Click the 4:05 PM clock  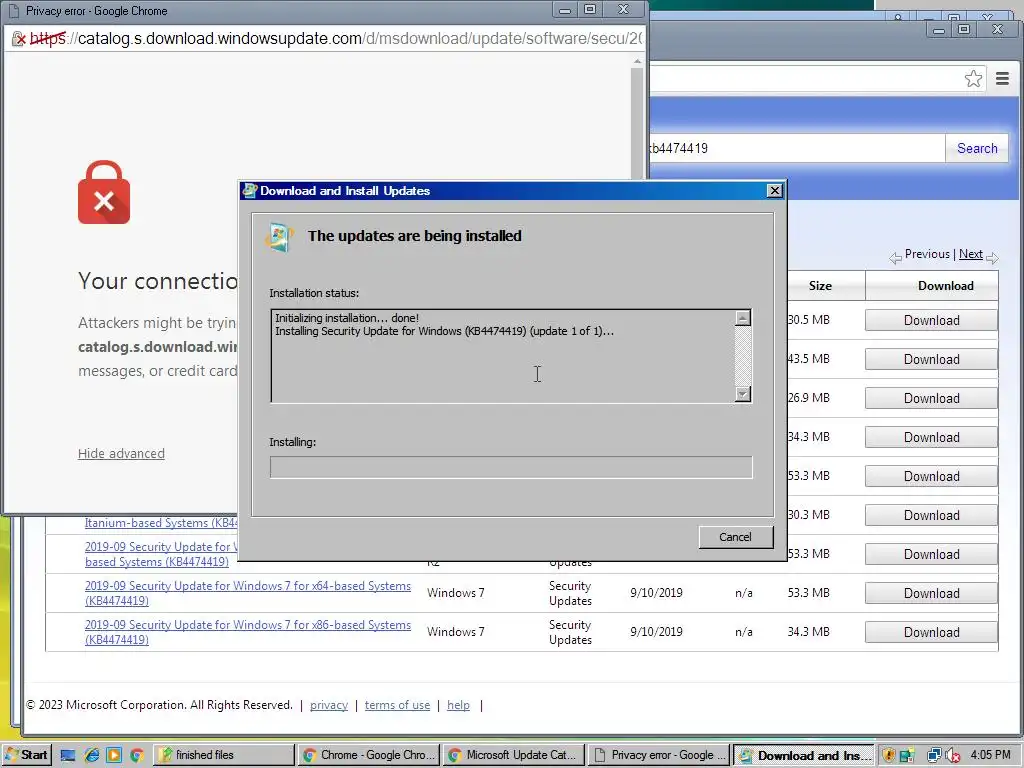click(990, 755)
